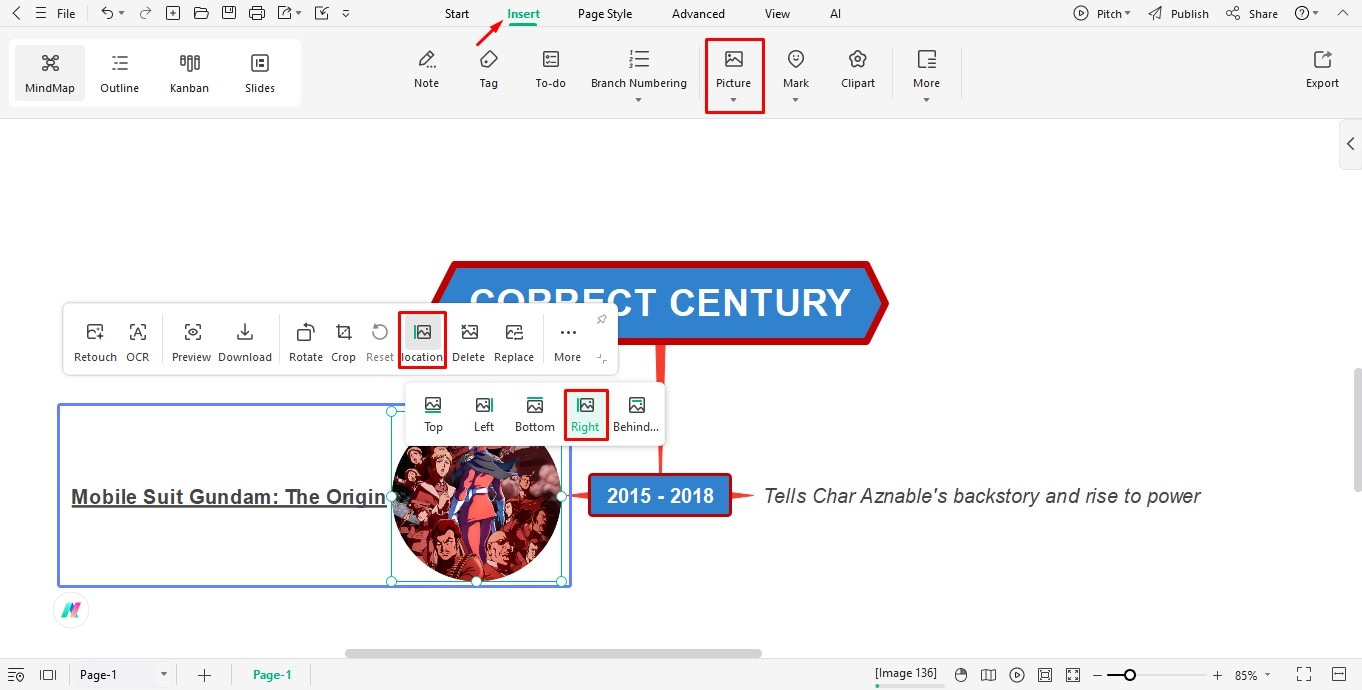Image resolution: width=1362 pixels, height=690 pixels.
Task: Switch to the Start tab
Action: [457, 14]
